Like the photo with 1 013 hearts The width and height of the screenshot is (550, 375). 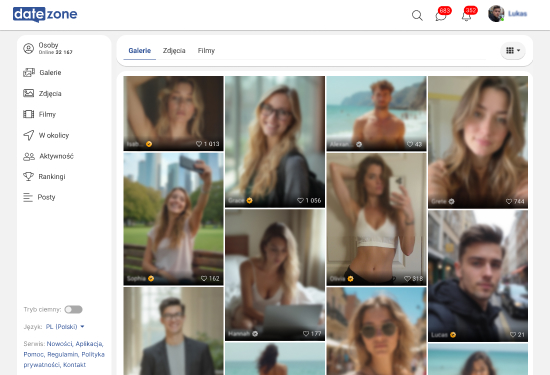point(199,144)
